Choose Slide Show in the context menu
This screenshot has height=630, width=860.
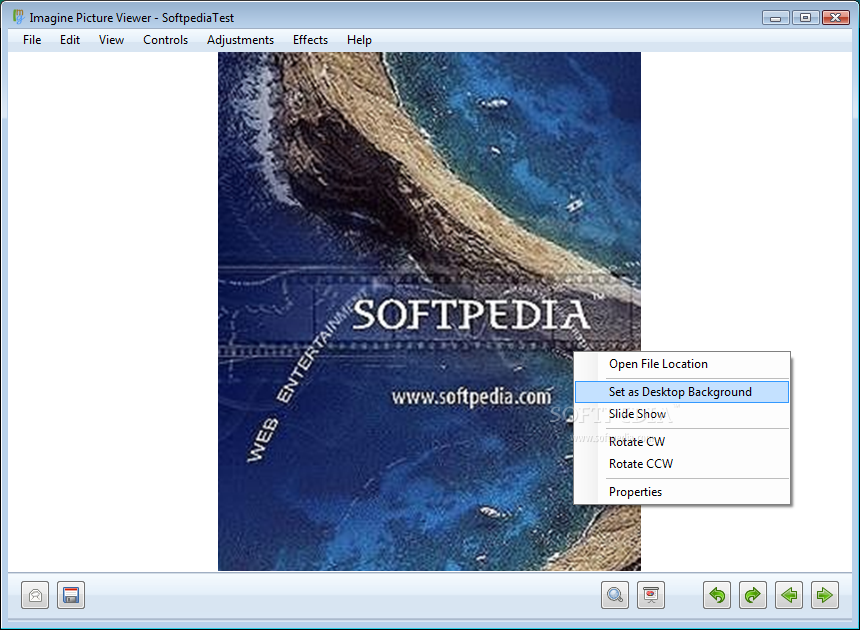(x=682, y=414)
